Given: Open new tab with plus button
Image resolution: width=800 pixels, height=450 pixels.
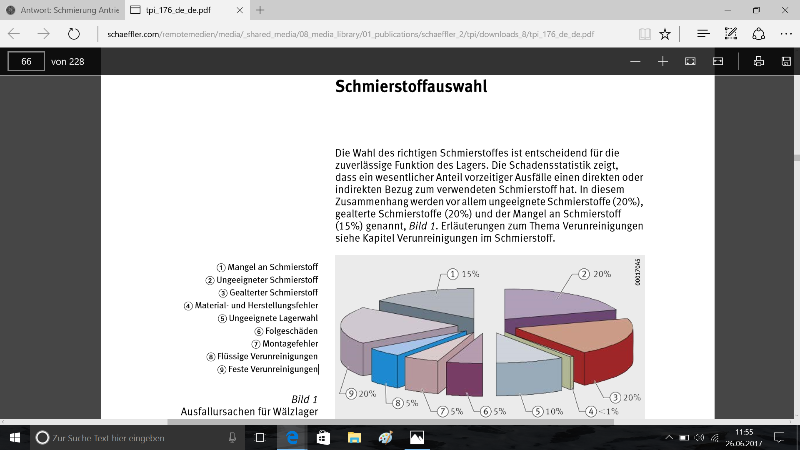Looking at the screenshot, I should 260,10.
